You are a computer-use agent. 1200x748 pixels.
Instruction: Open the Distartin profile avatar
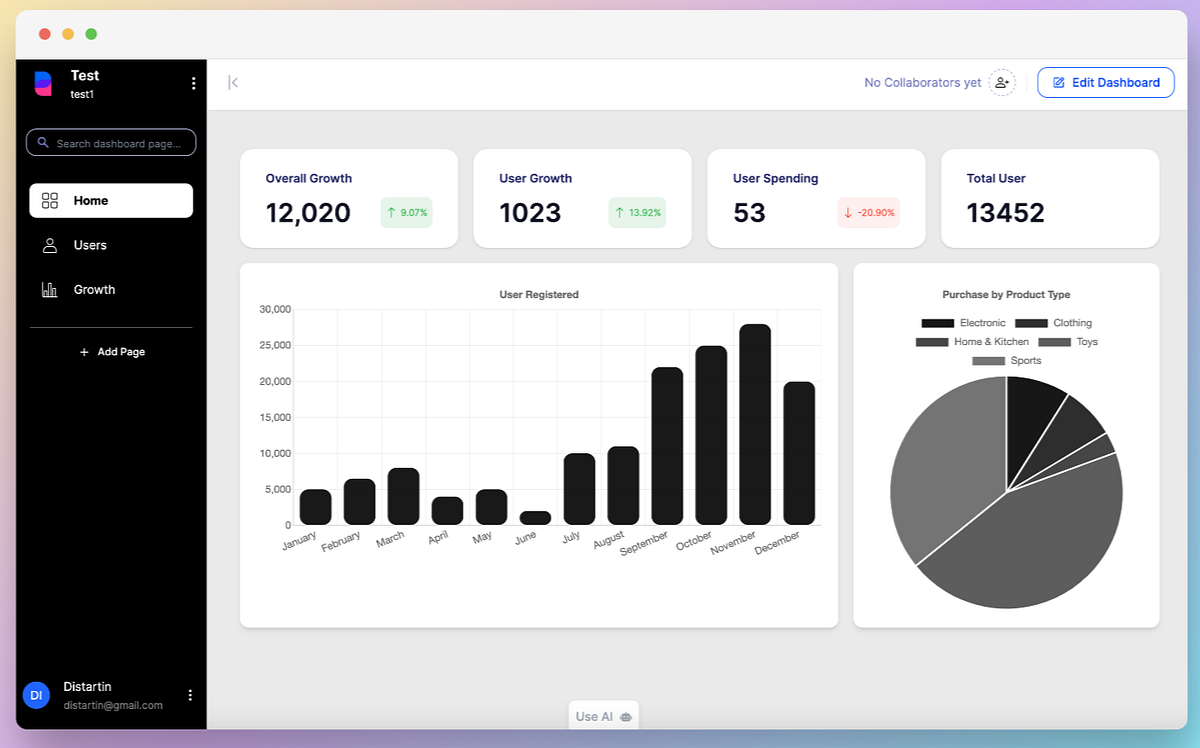point(36,694)
